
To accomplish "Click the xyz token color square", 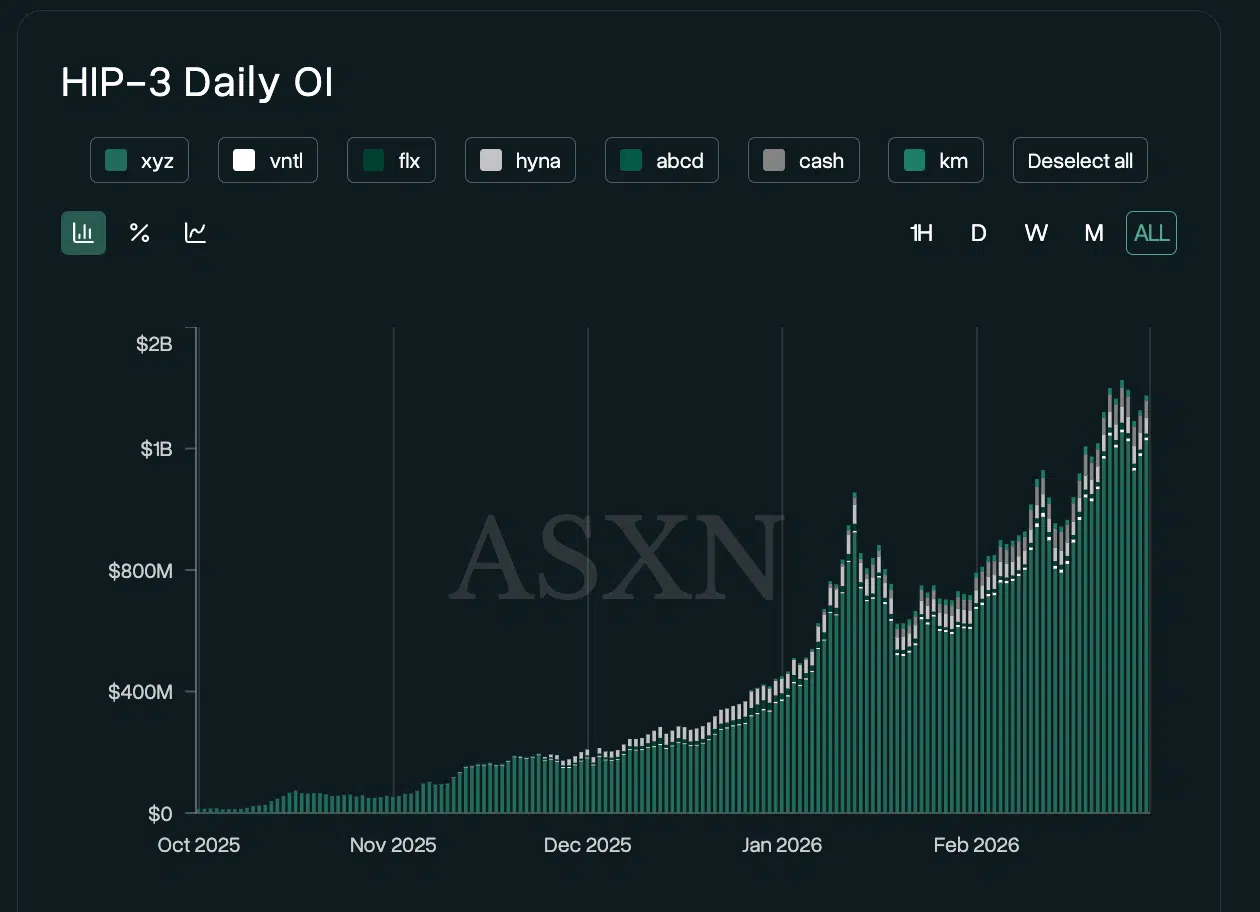I will pos(114,159).
